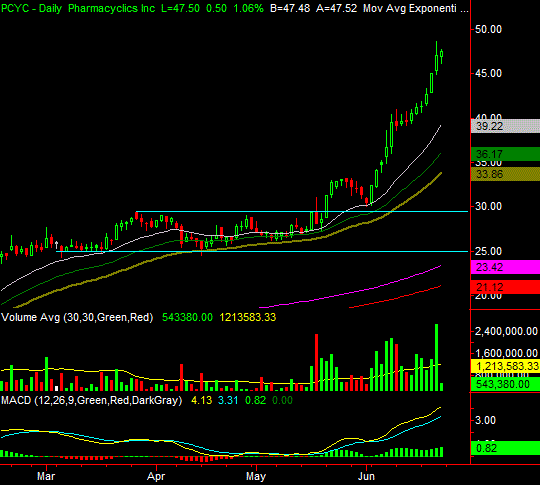Click the May label on time axis
The width and height of the screenshot is (540, 486).
[256, 476]
